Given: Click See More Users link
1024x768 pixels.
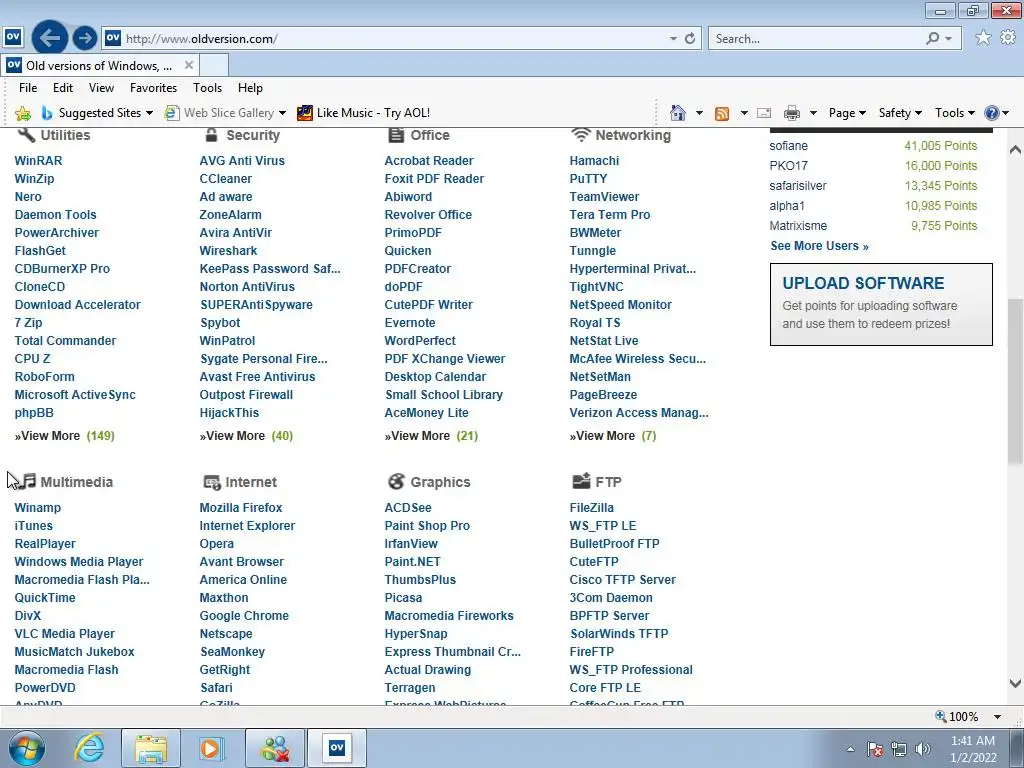Looking at the screenshot, I should 819,246.
